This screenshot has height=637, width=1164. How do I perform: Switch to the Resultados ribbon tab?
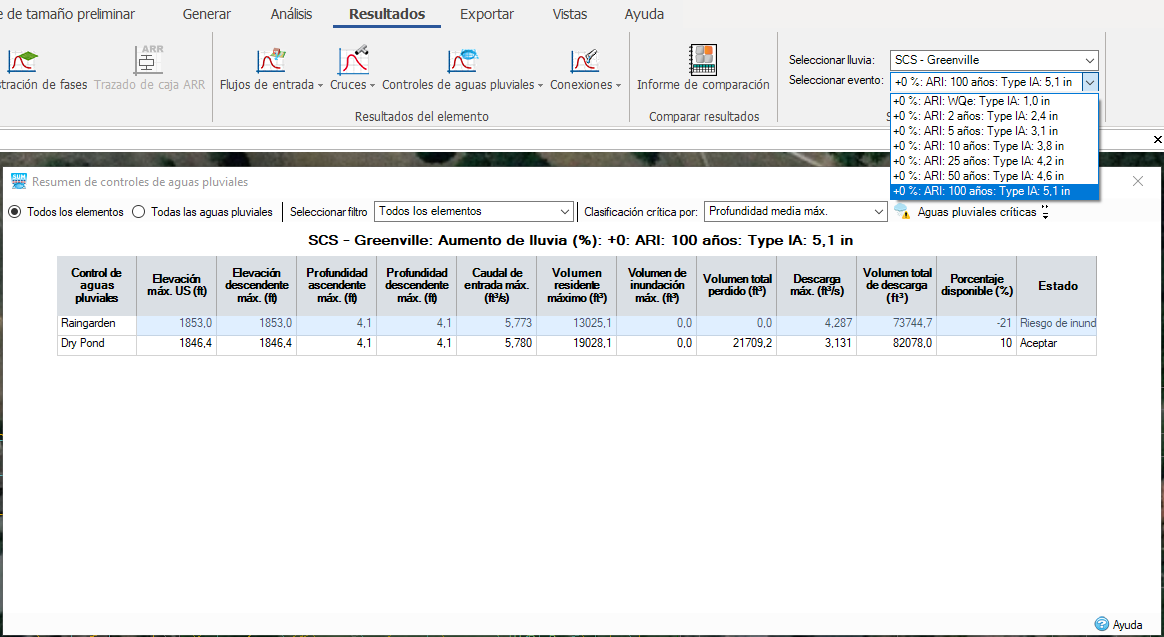pos(387,14)
